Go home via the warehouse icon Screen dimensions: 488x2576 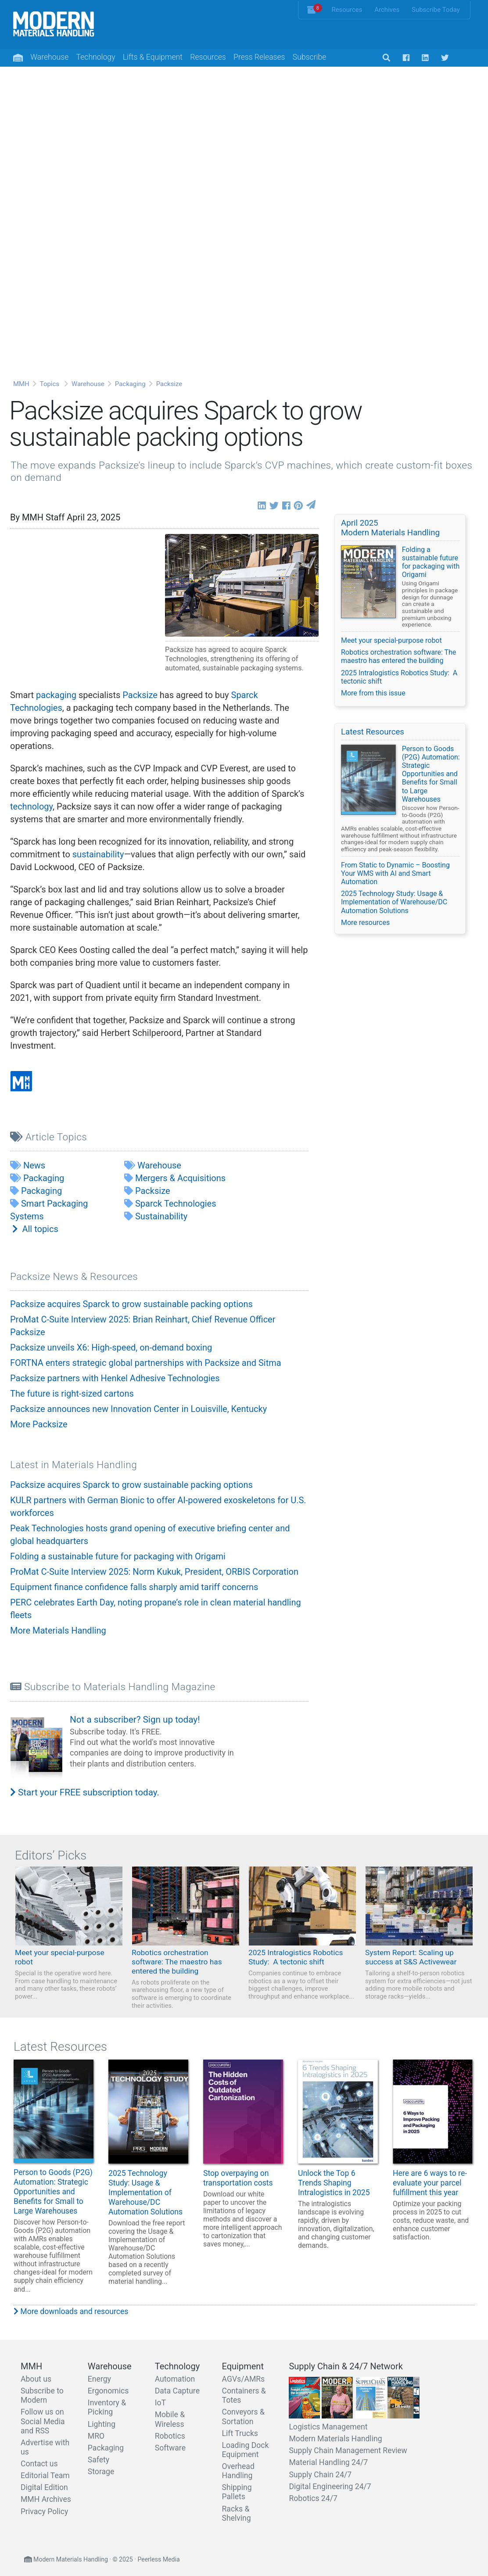point(18,58)
